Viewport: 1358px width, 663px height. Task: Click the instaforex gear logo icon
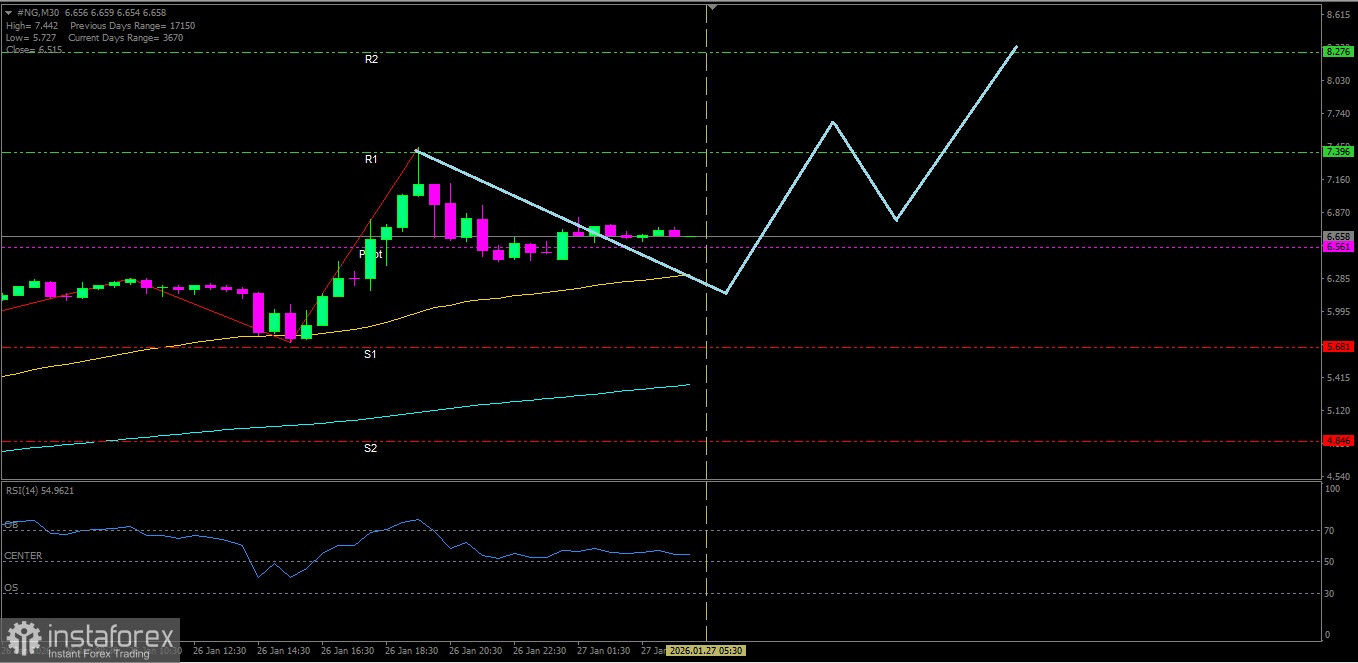[22, 639]
